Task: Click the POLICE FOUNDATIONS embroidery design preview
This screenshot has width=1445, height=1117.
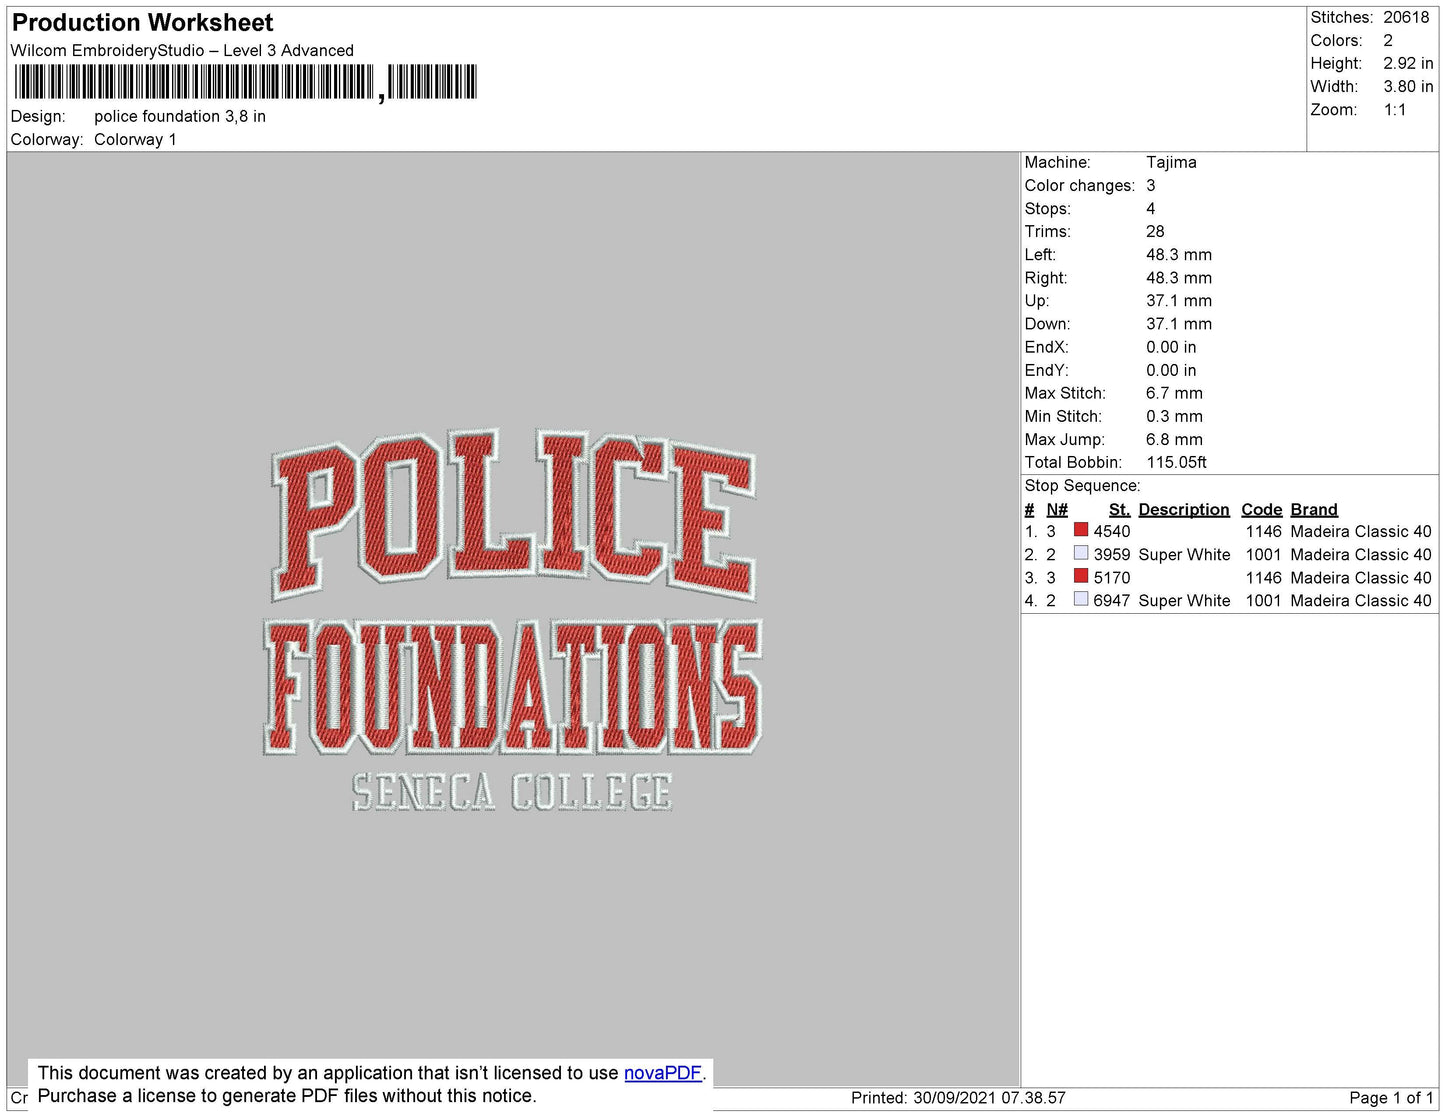Action: (x=513, y=620)
